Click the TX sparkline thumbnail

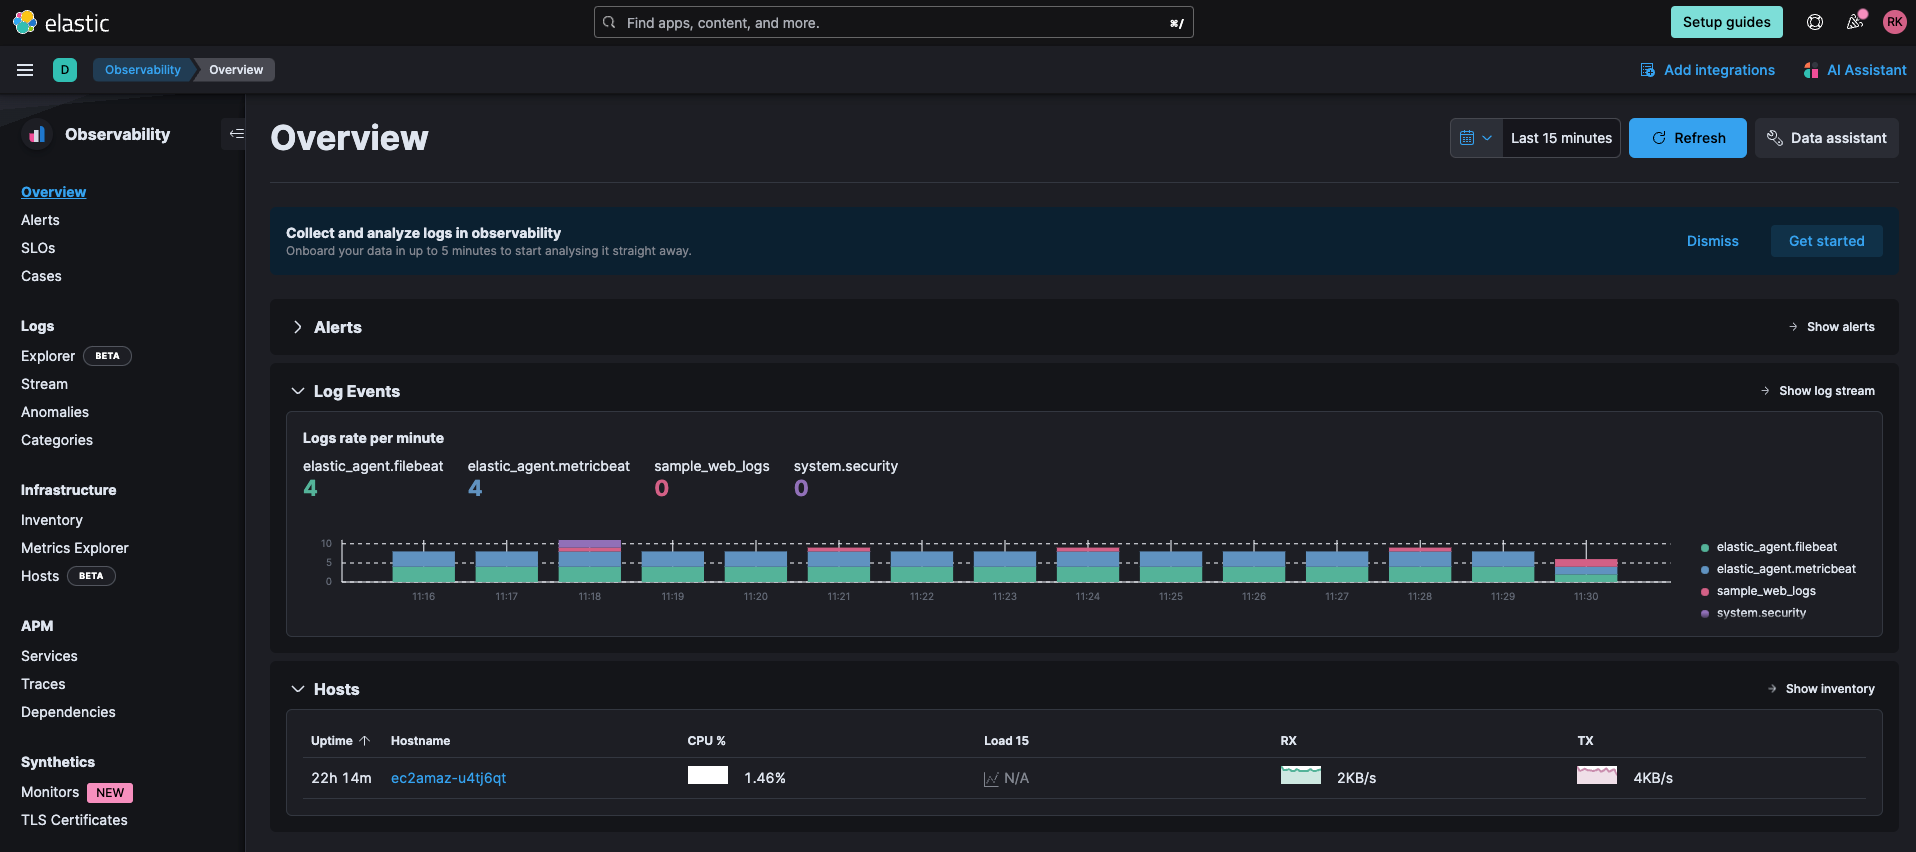1597,775
